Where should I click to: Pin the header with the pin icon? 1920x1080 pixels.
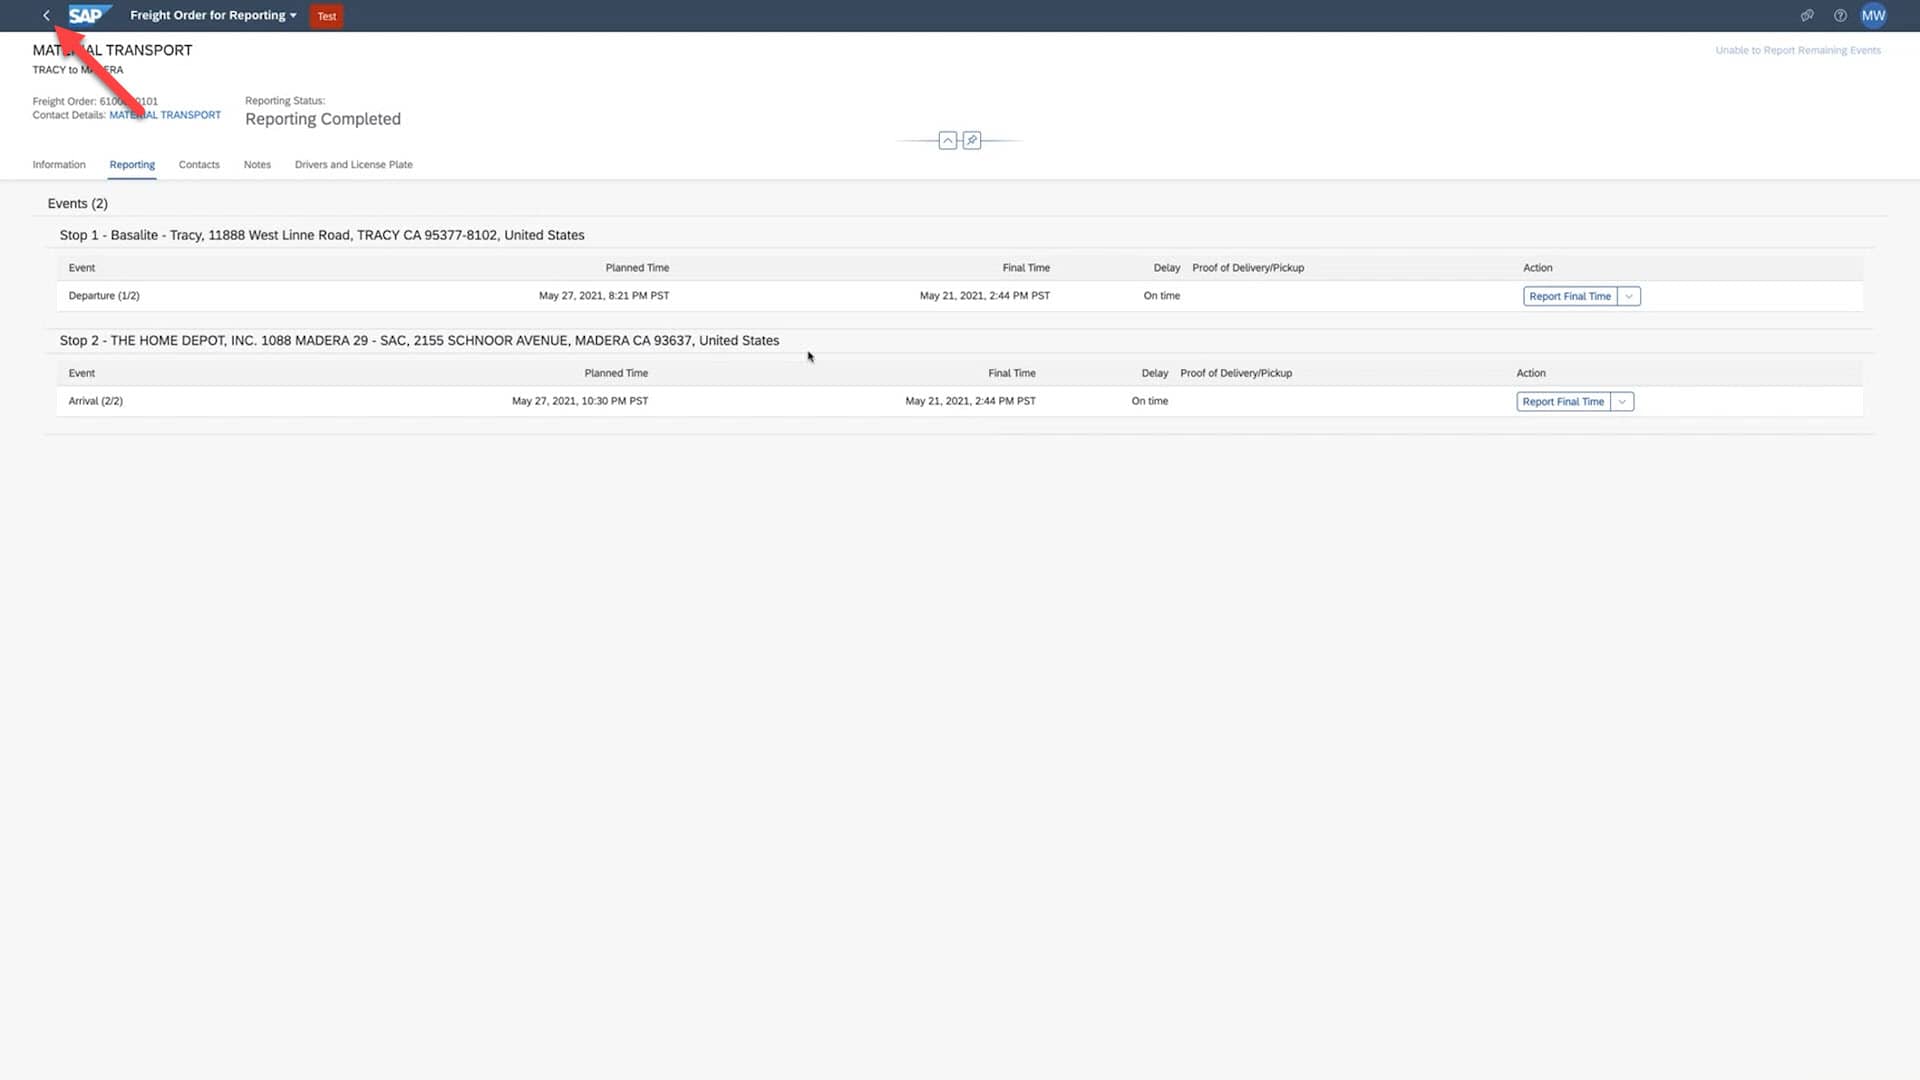(x=972, y=140)
